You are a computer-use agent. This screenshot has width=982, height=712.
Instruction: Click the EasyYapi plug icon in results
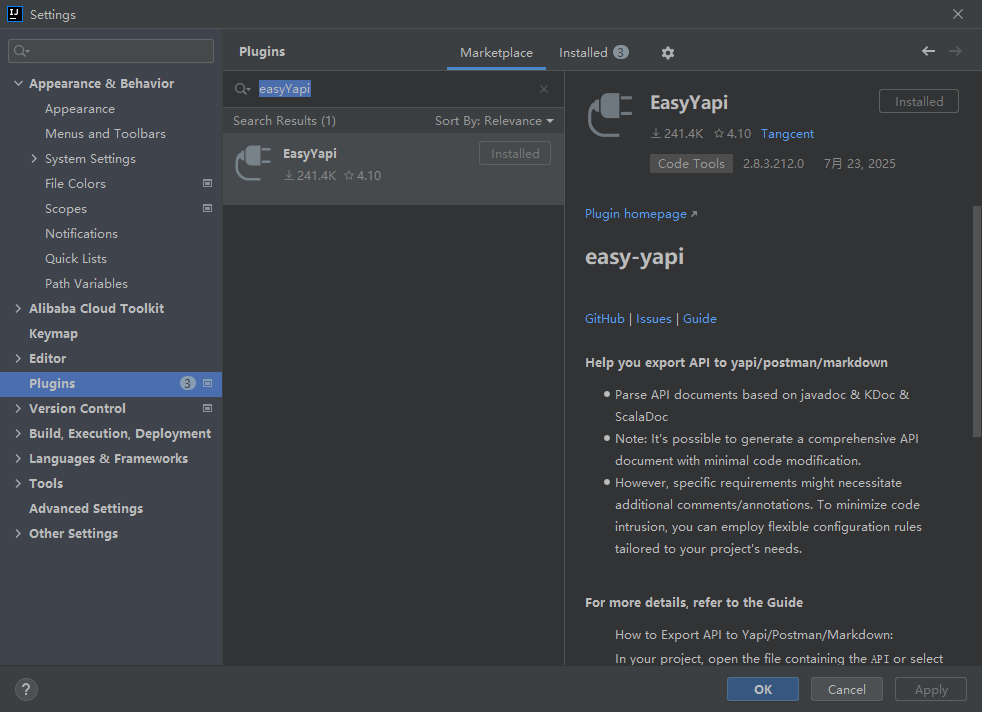point(253,164)
